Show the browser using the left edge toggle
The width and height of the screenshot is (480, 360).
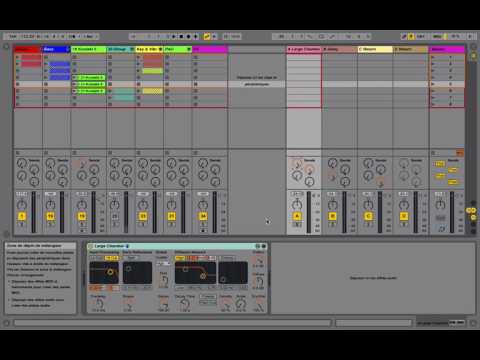pyautogui.click(x=6, y=46)
